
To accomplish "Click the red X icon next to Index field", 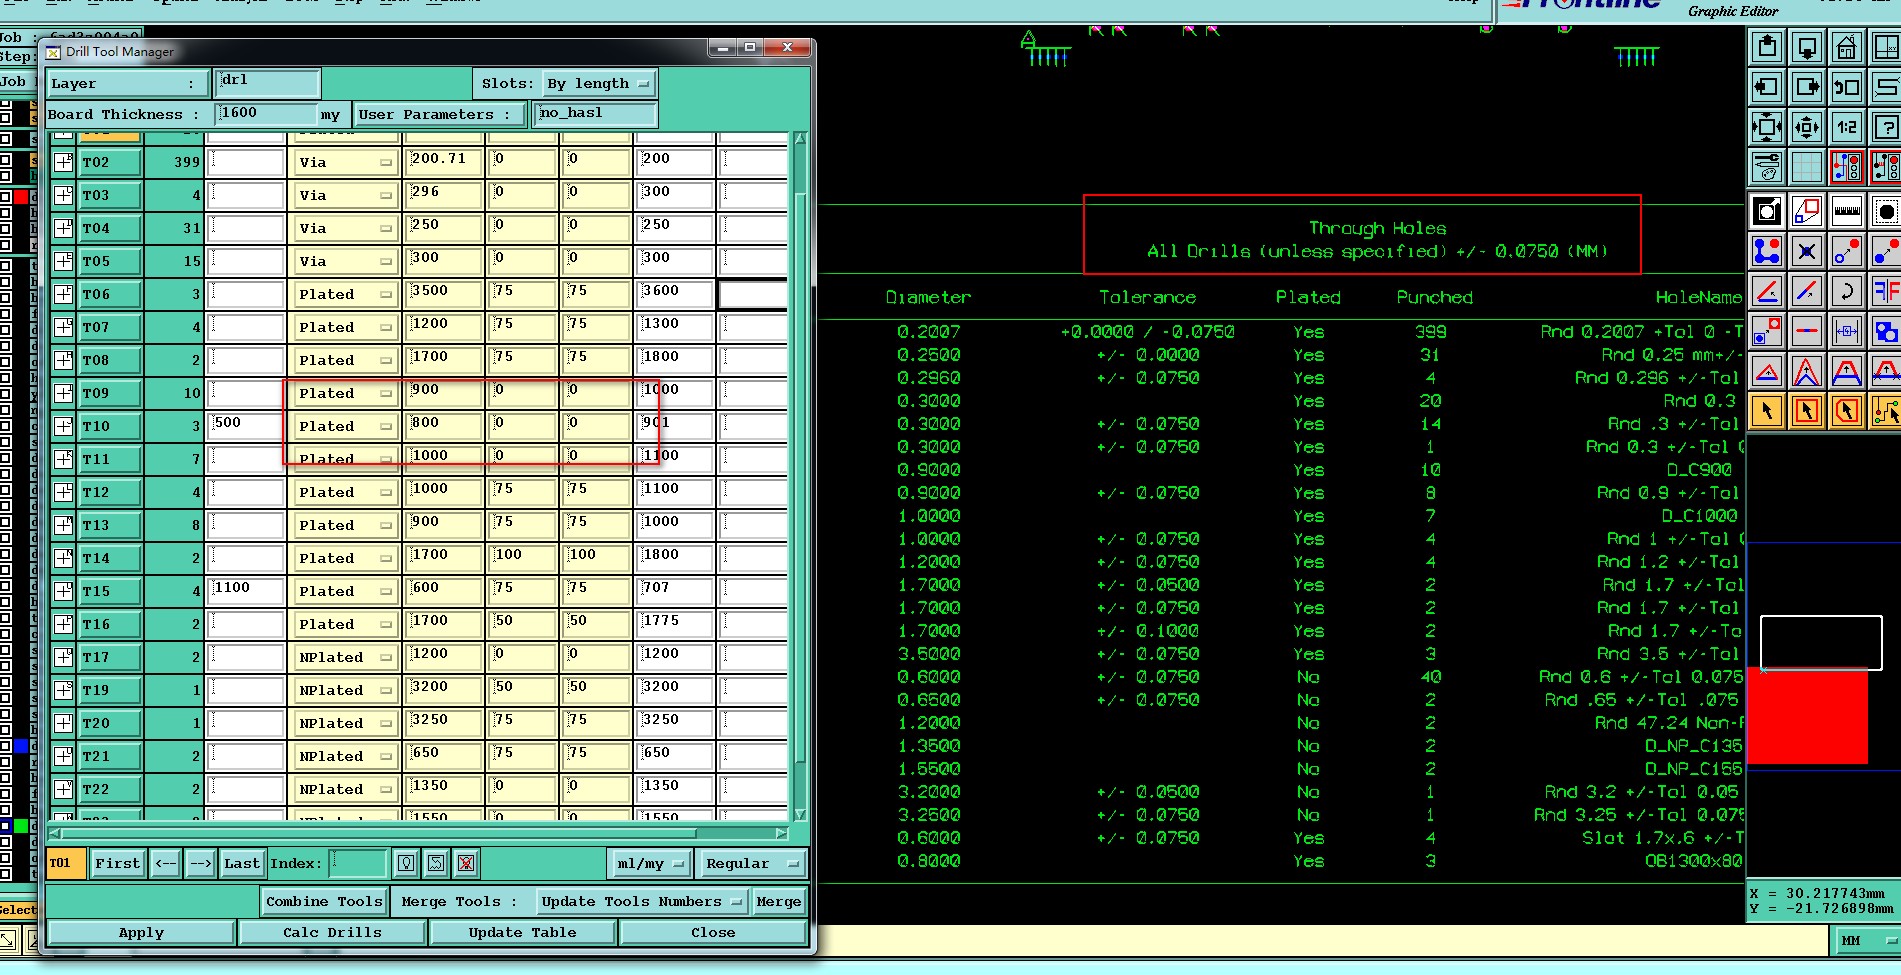I will pyautogui.click(x=466, y=863).
